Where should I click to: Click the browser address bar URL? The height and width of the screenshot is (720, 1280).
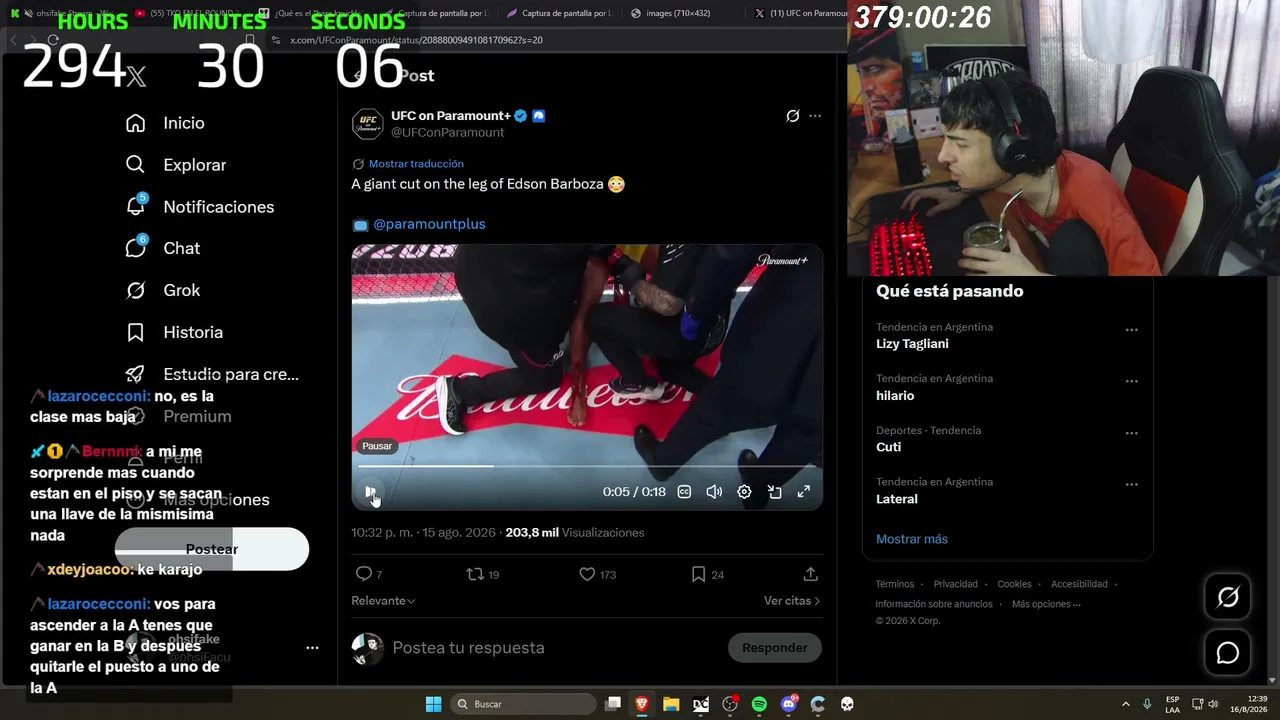pos(416,40)
